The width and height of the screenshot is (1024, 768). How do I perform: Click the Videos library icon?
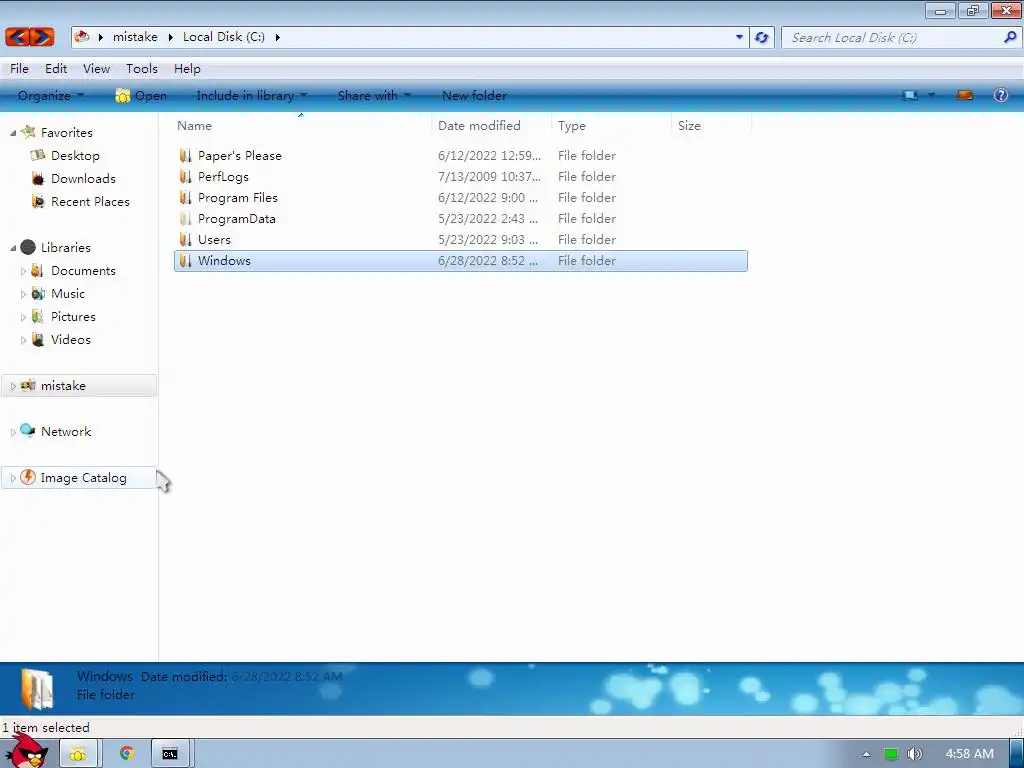[38, 340]
